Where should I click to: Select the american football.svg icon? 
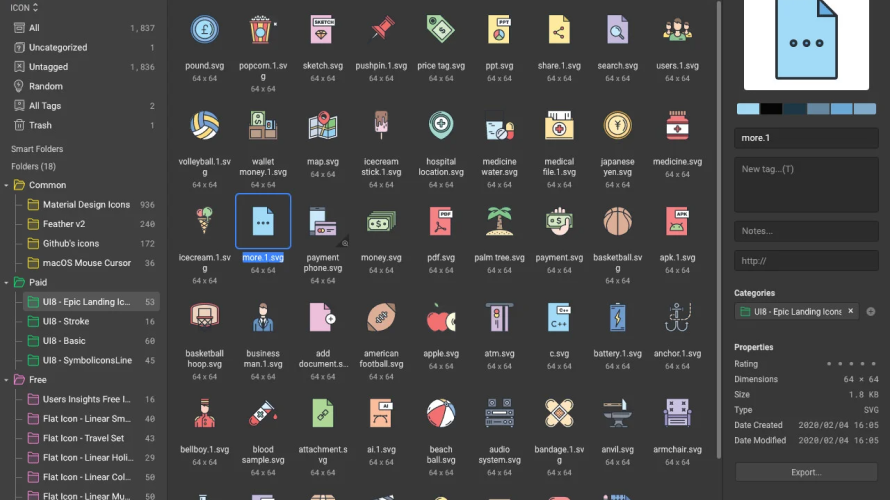pos(381,318)
